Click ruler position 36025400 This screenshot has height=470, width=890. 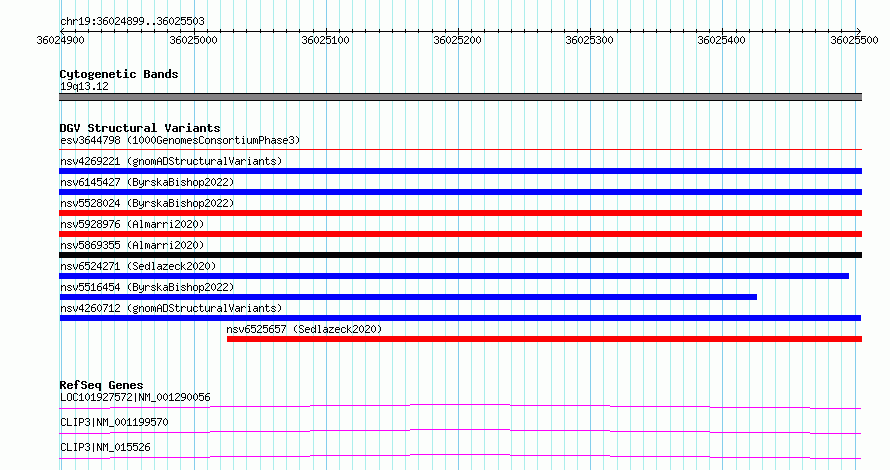click(721, 40)
